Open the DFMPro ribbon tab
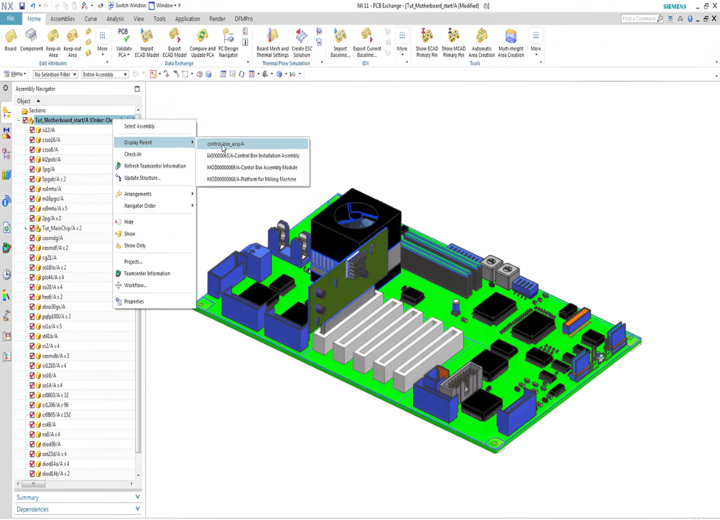 coord(243,19)
